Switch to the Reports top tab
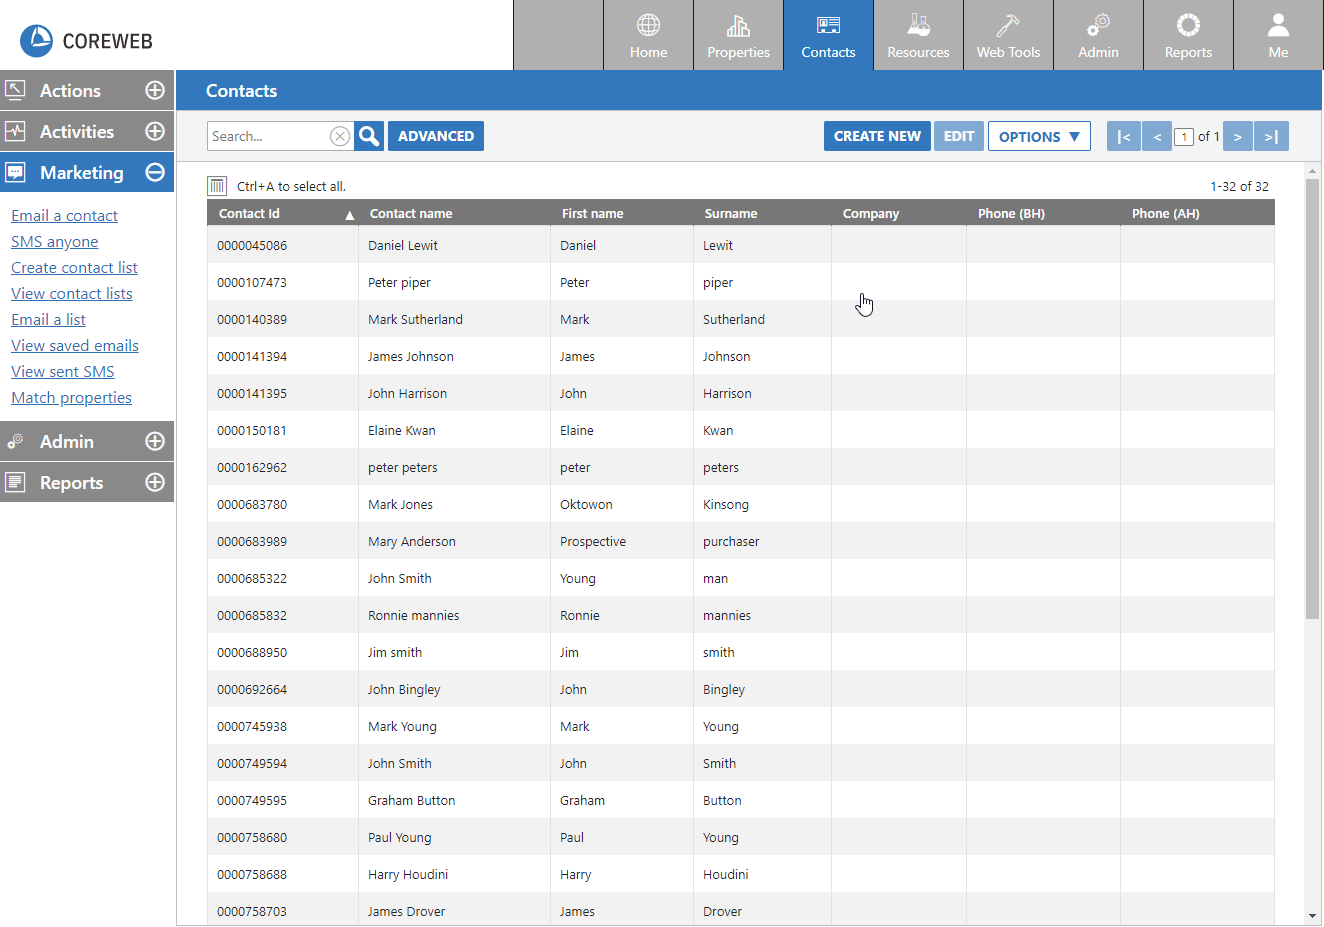 tap(1188, 36)
